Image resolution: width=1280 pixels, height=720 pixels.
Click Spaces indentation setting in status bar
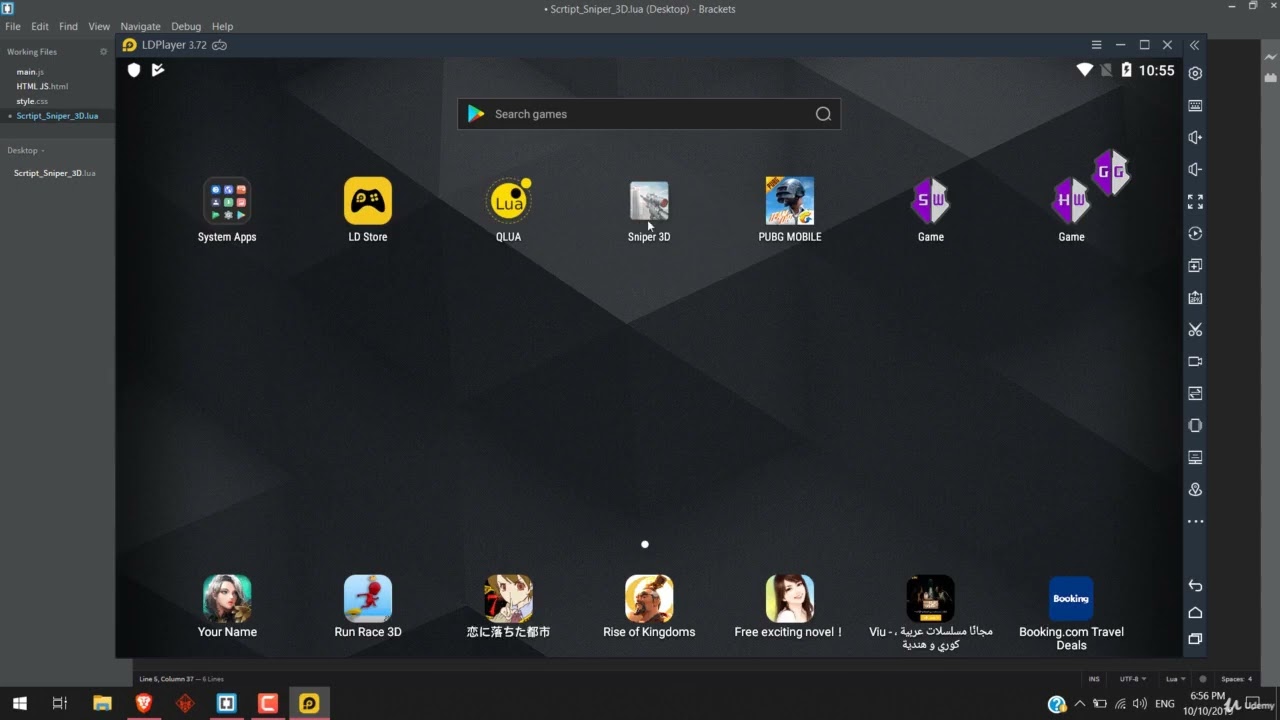tap(1236, 679)
